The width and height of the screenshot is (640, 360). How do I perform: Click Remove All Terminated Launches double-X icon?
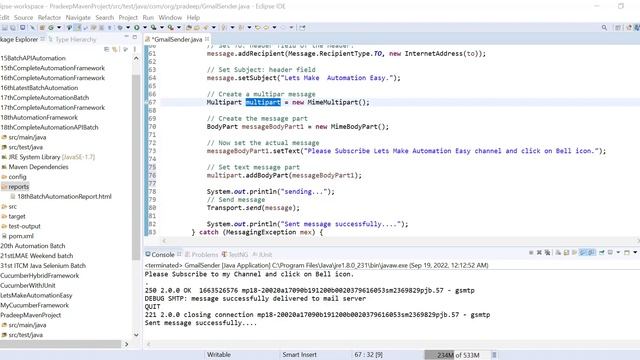[547, 253]
